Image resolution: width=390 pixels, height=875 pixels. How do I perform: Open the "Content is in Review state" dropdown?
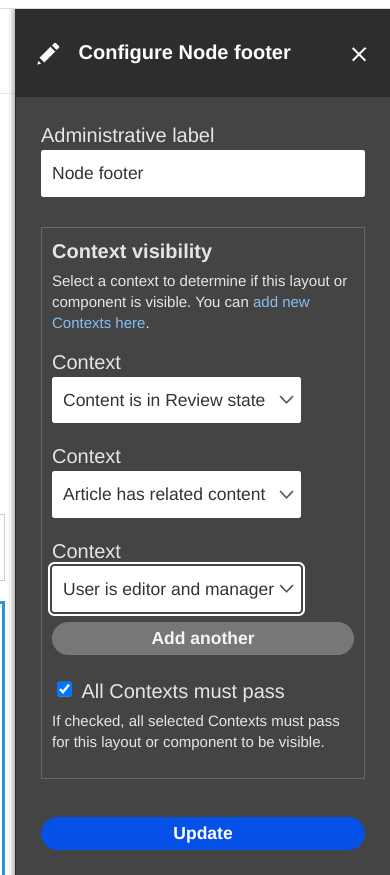(x=176, y=400)
